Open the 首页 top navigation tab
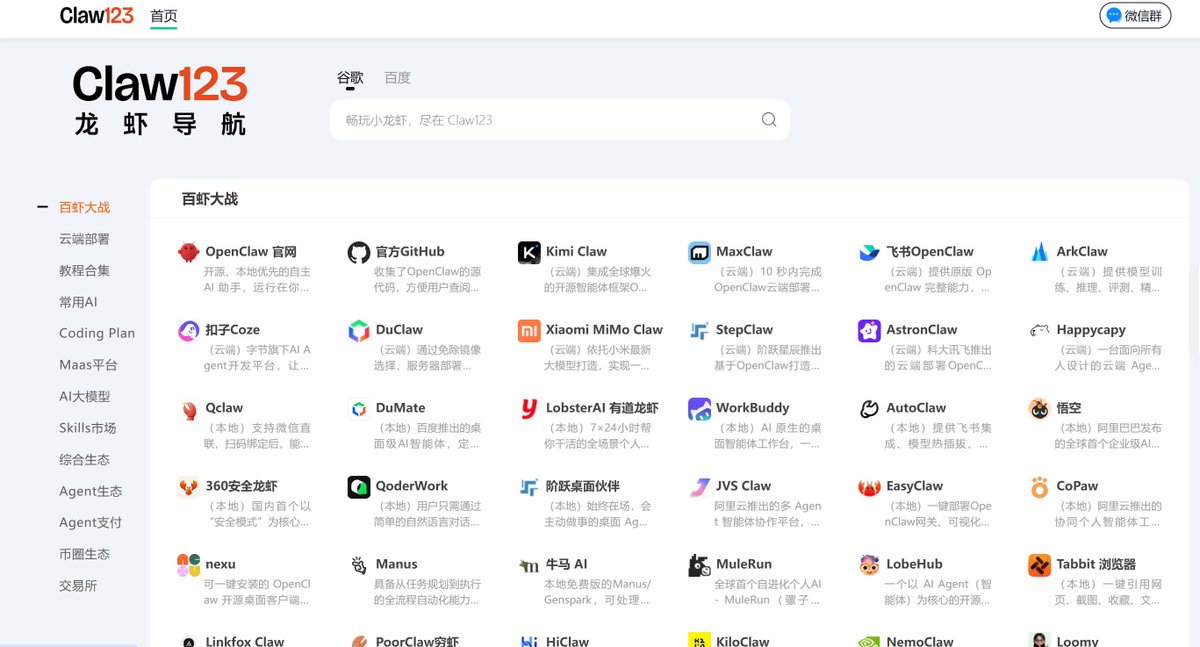The width and height of the screenshot is (1200, 647). coord(164,16)
